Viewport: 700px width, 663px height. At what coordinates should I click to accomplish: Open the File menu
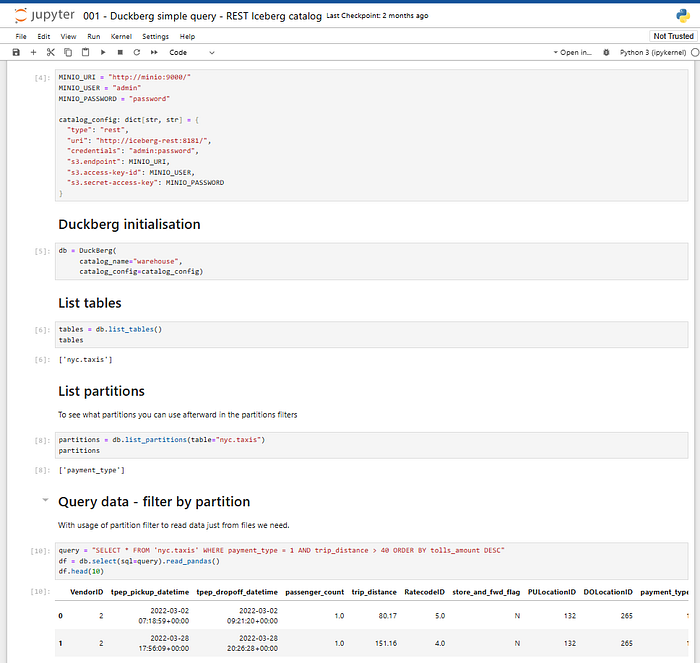21,37
